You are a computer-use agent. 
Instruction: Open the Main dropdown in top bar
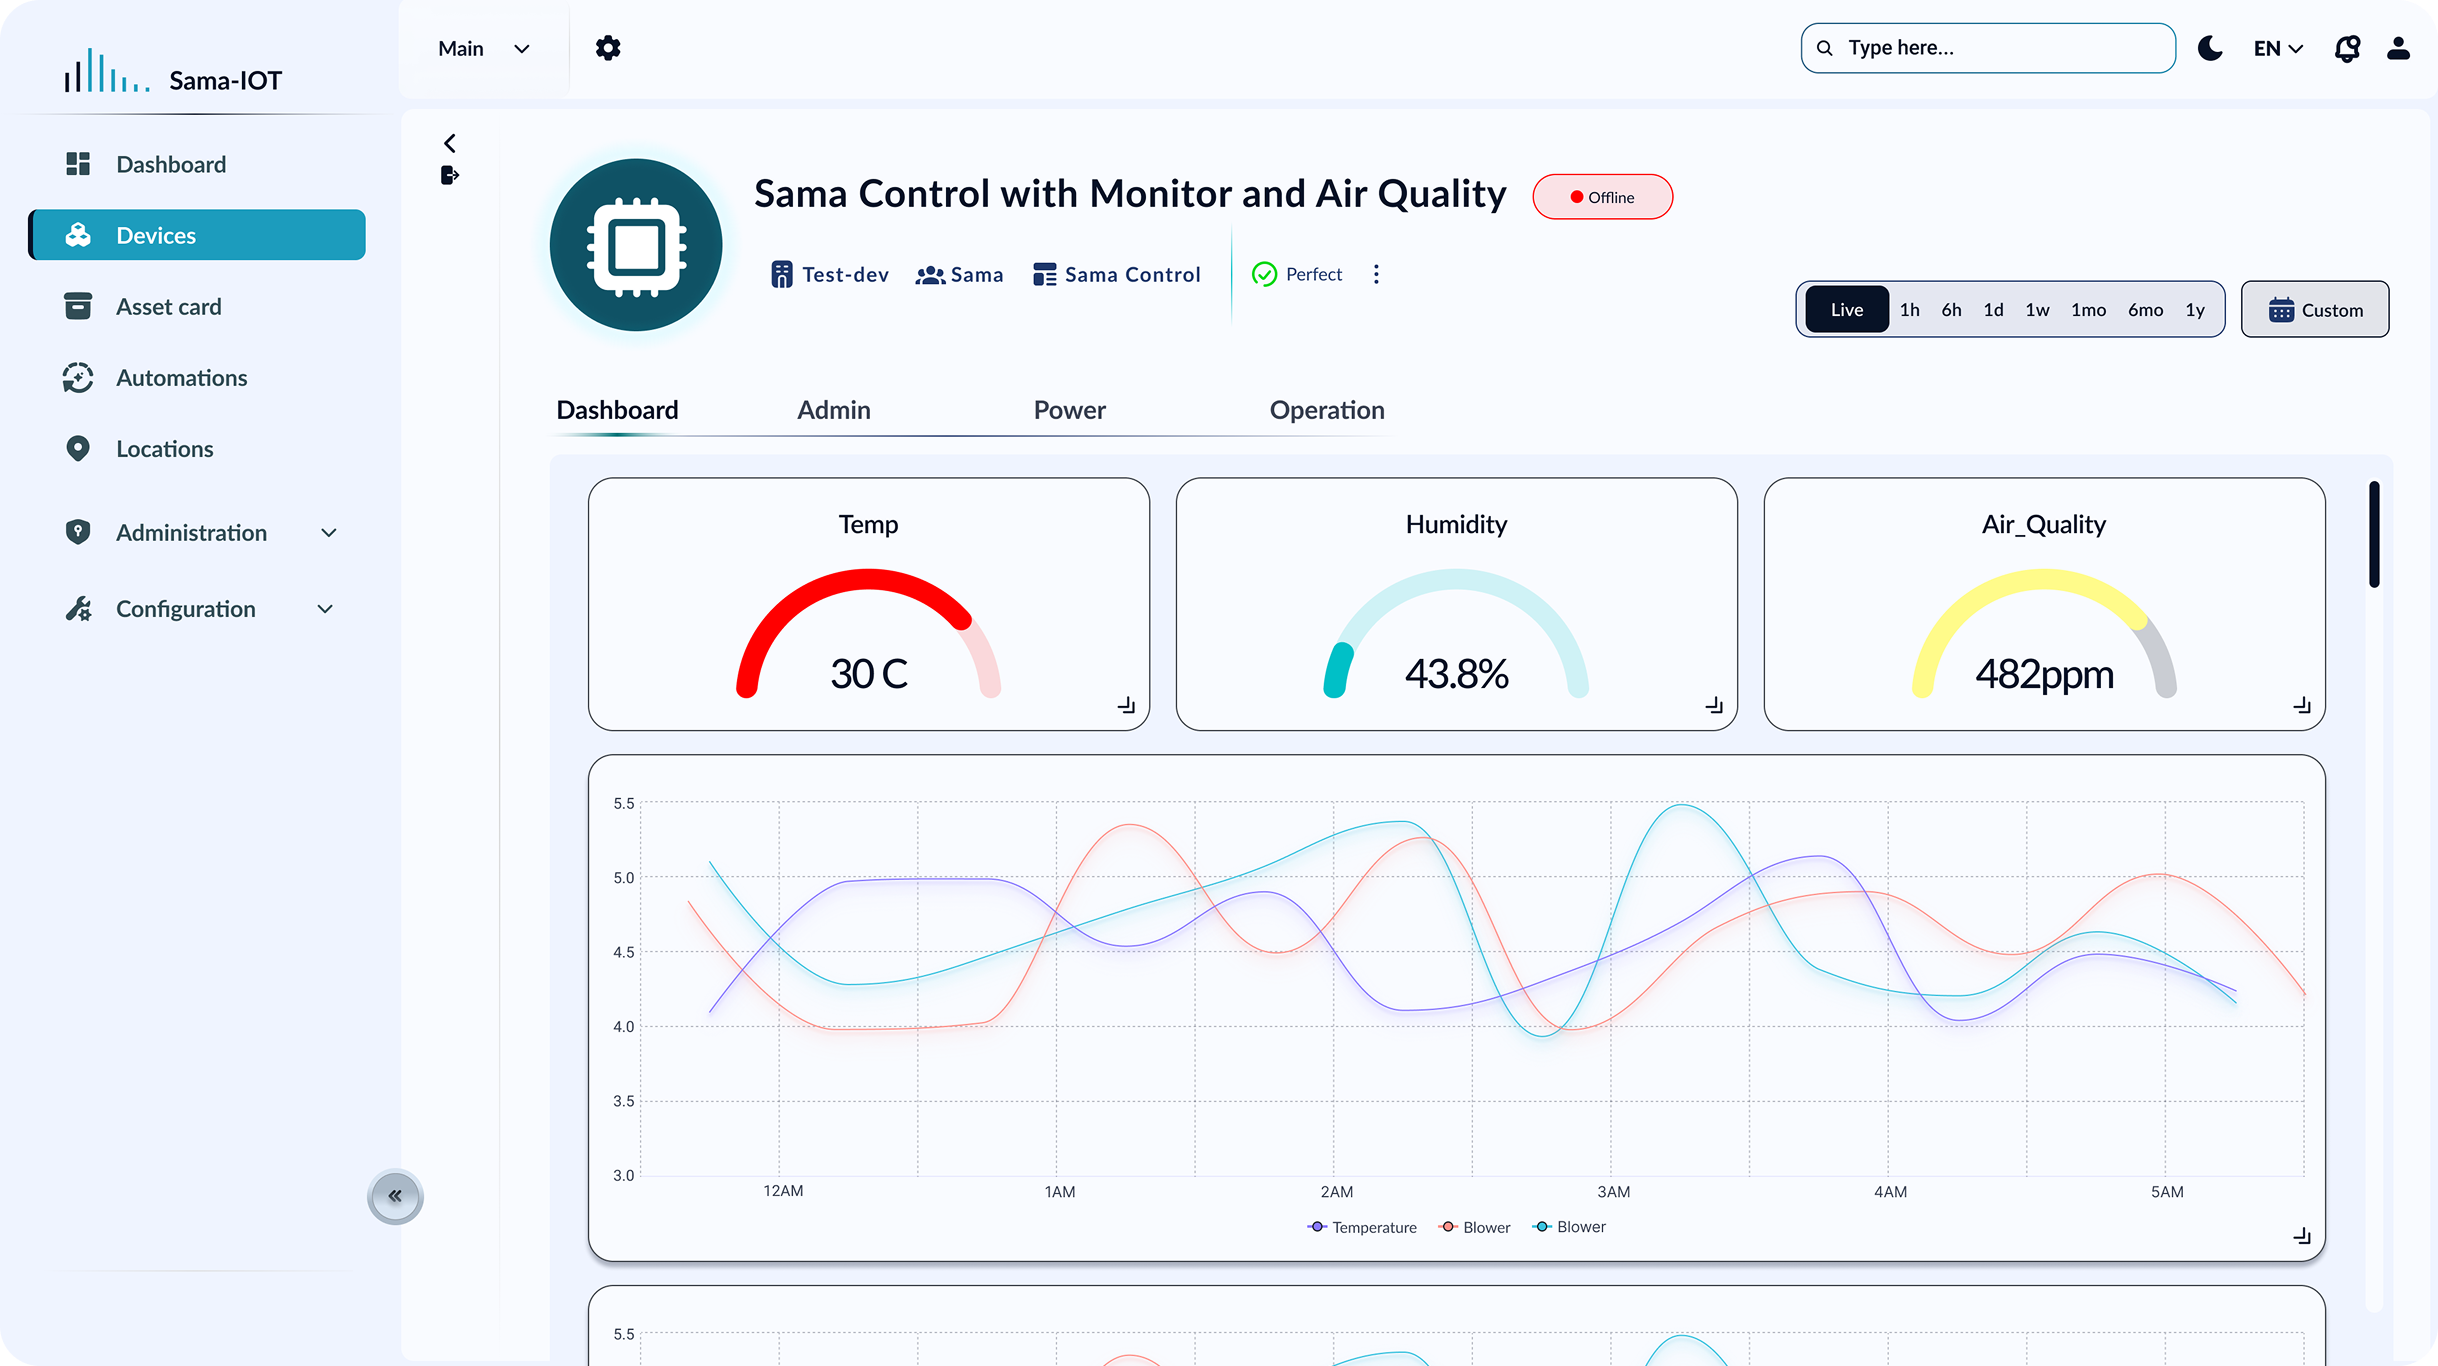484,48
